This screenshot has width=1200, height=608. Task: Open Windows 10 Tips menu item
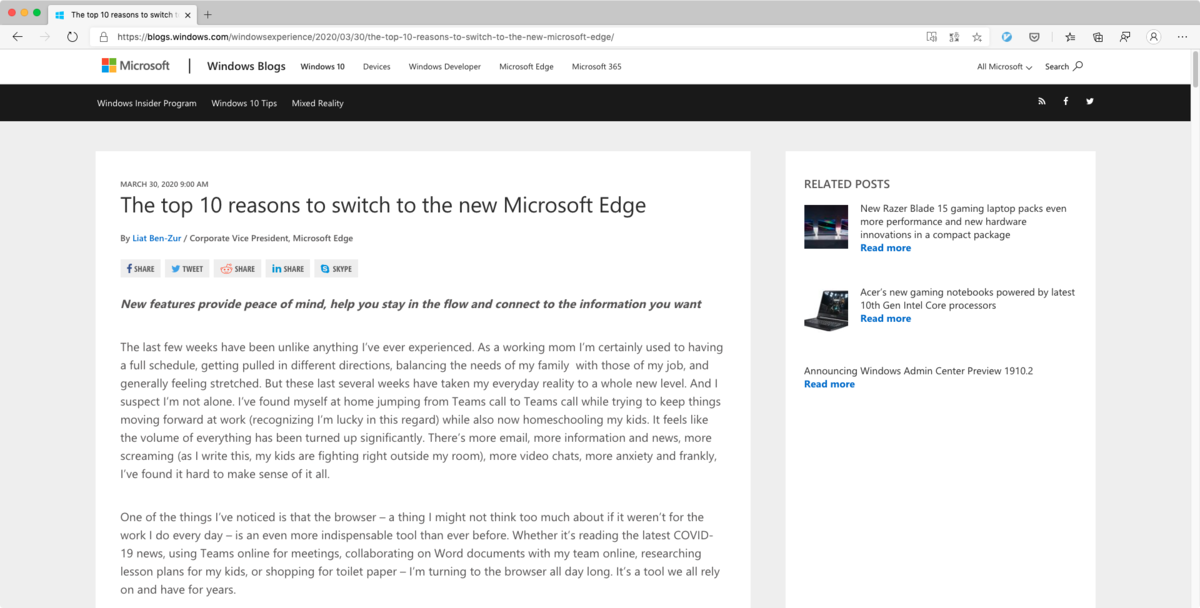click(244, 103)
